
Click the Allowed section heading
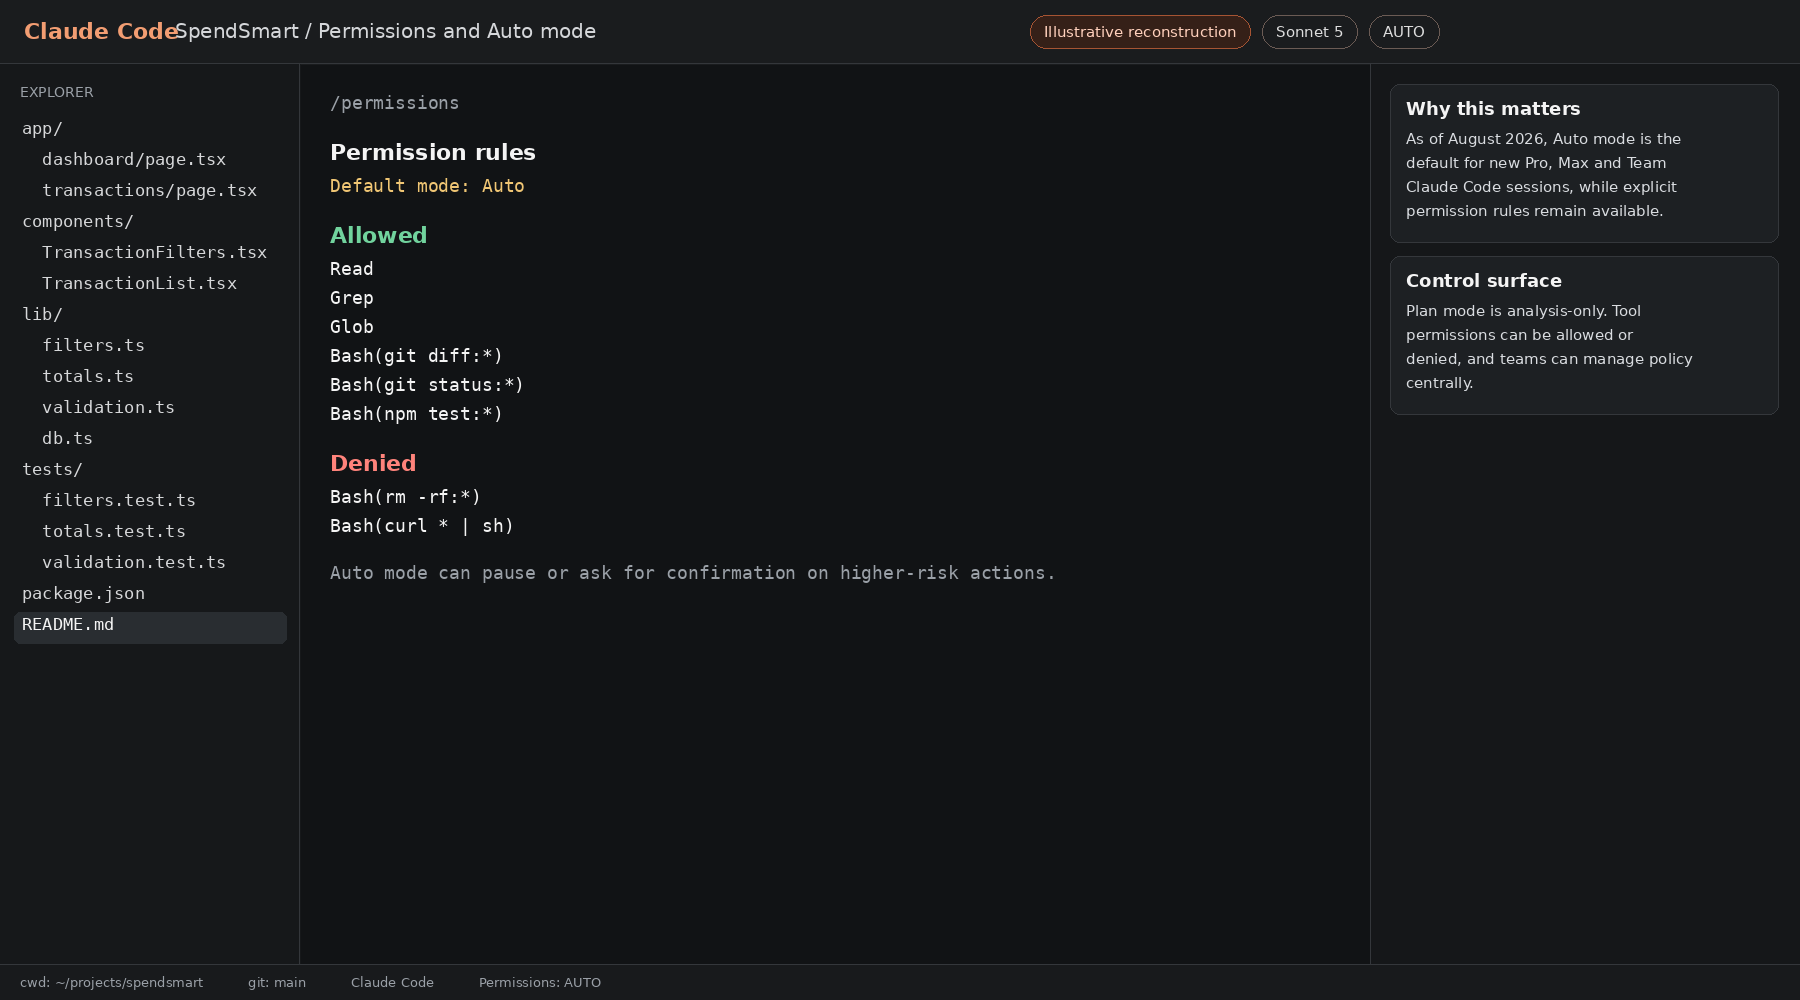378,235
